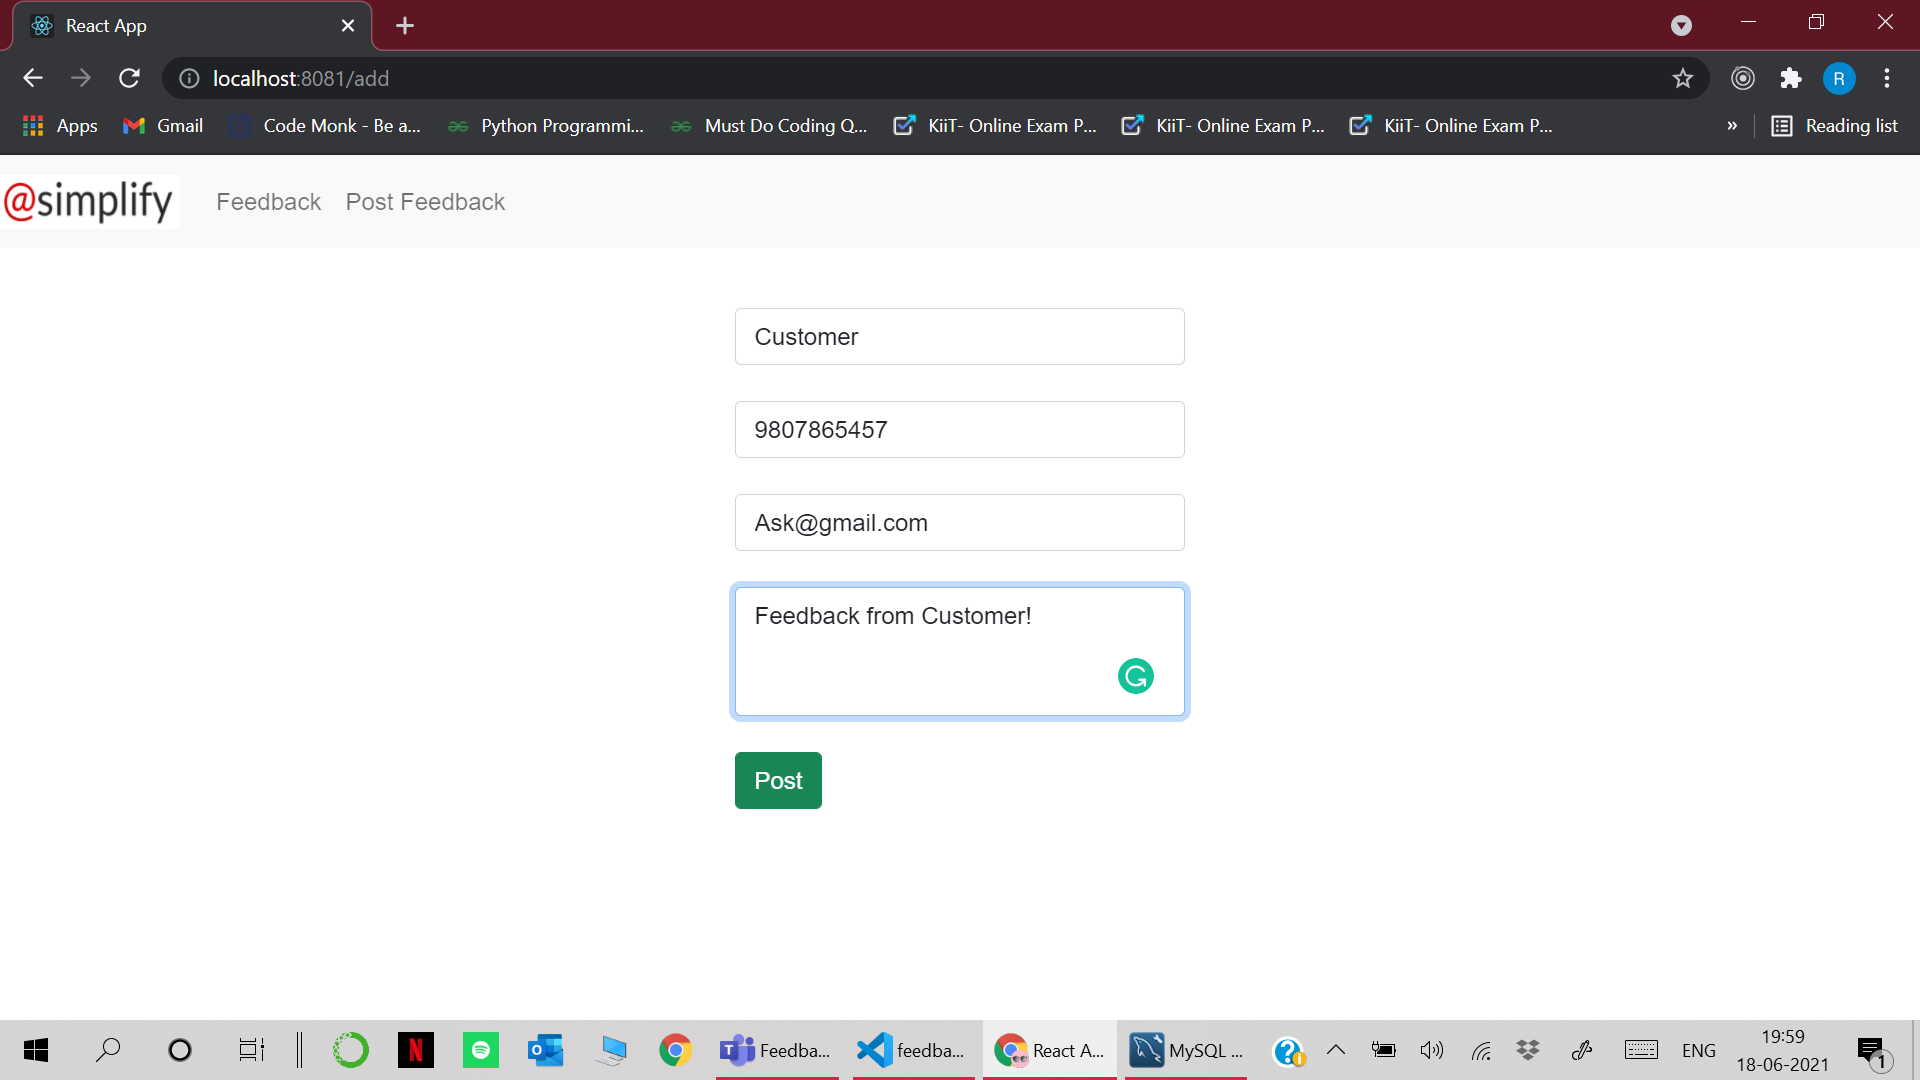Open Spotify from the taskbar

[x=481, y=1050]
